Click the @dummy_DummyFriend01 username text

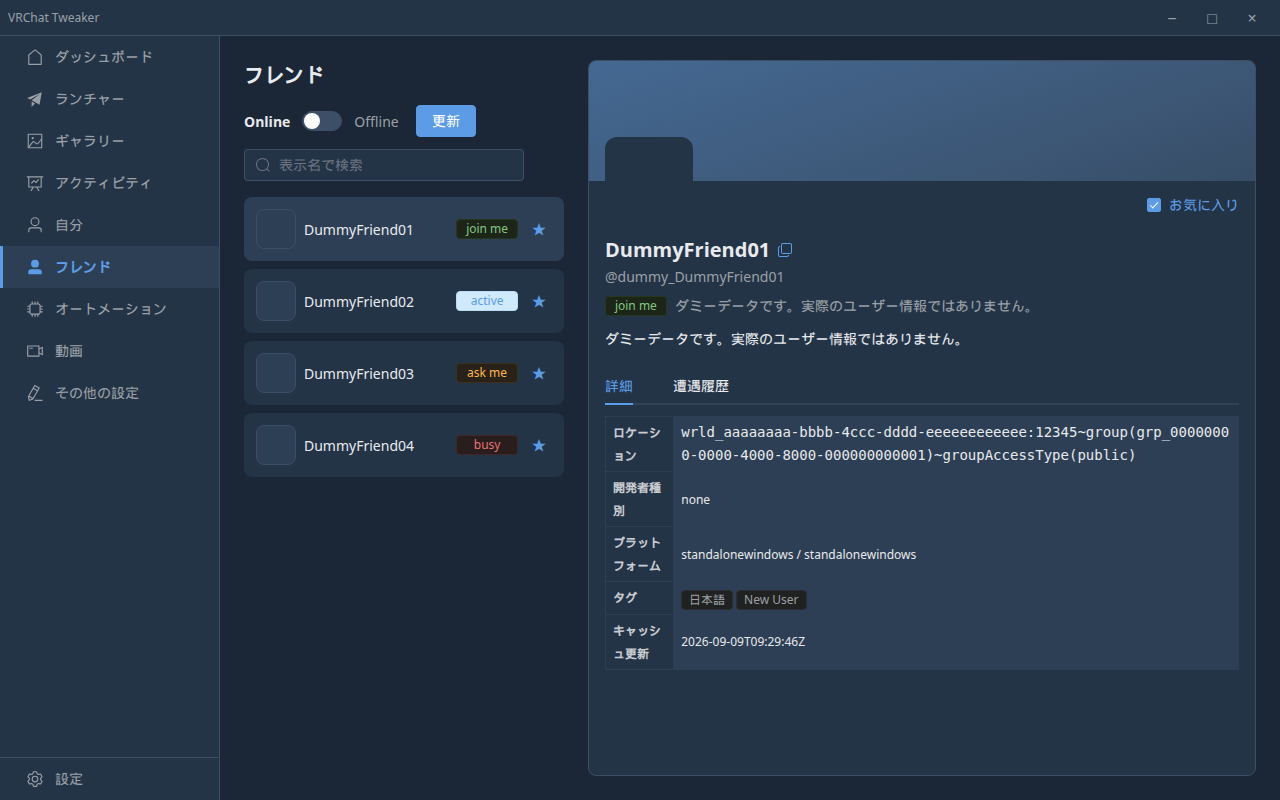(694, 277)
